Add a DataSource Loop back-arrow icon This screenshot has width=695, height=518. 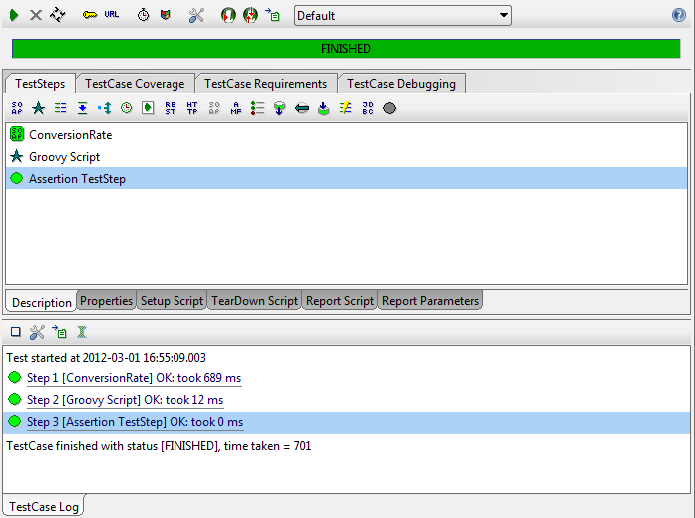(x=301, y=108)
